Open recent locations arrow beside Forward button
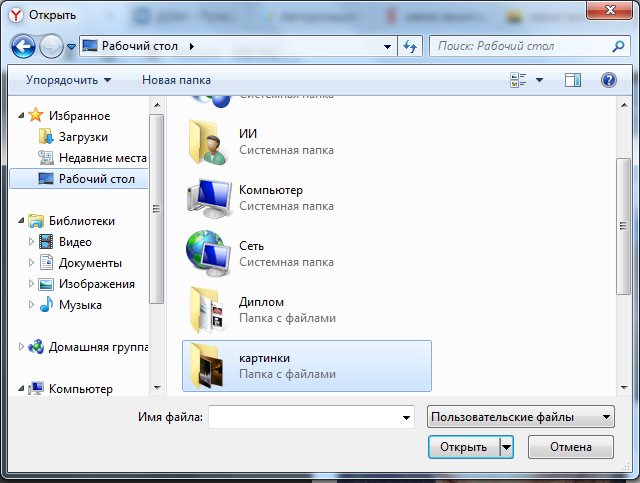 pyautogui.click(x=71, y=47)
